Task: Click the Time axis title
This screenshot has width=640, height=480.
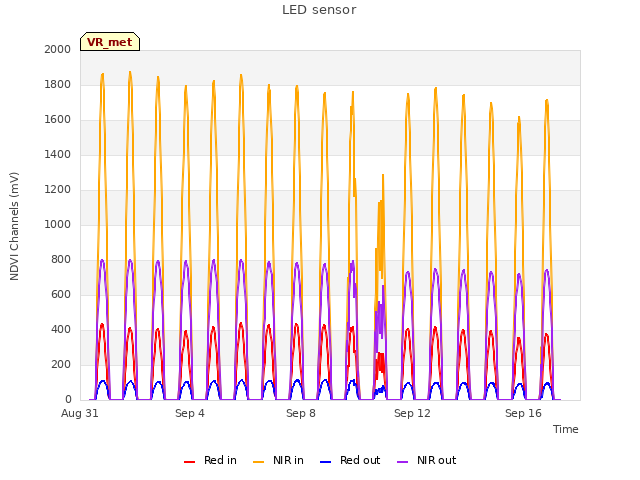Action: coord(566,429)
